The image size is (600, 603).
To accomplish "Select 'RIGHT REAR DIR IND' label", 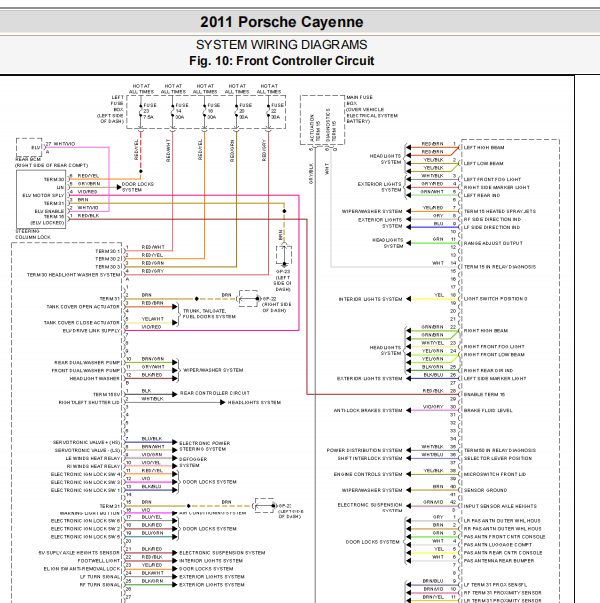I will [488, 371].
